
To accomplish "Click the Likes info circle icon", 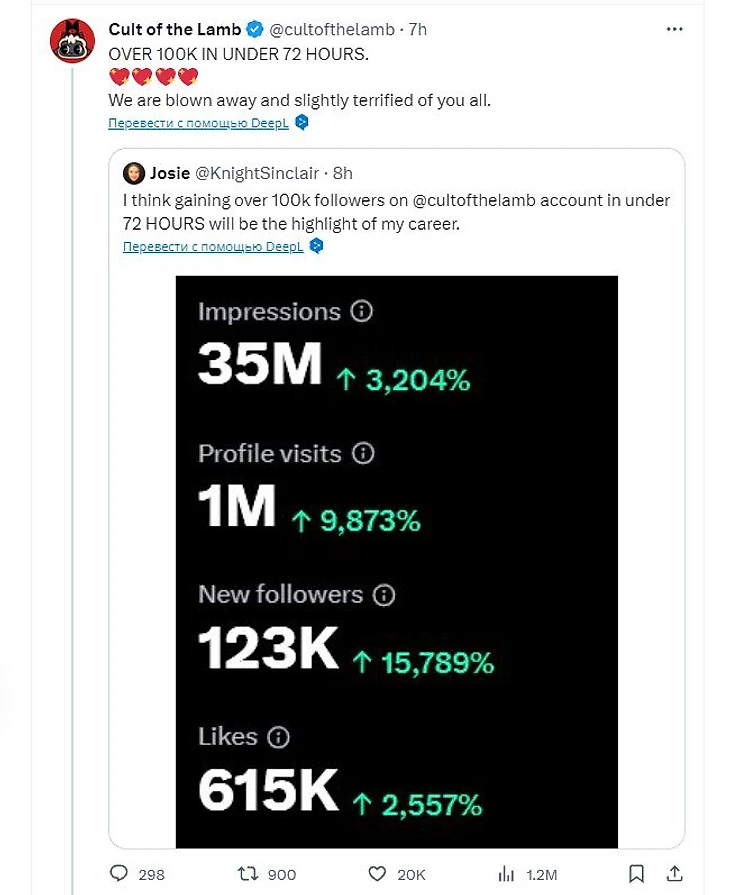I will 279,738.
